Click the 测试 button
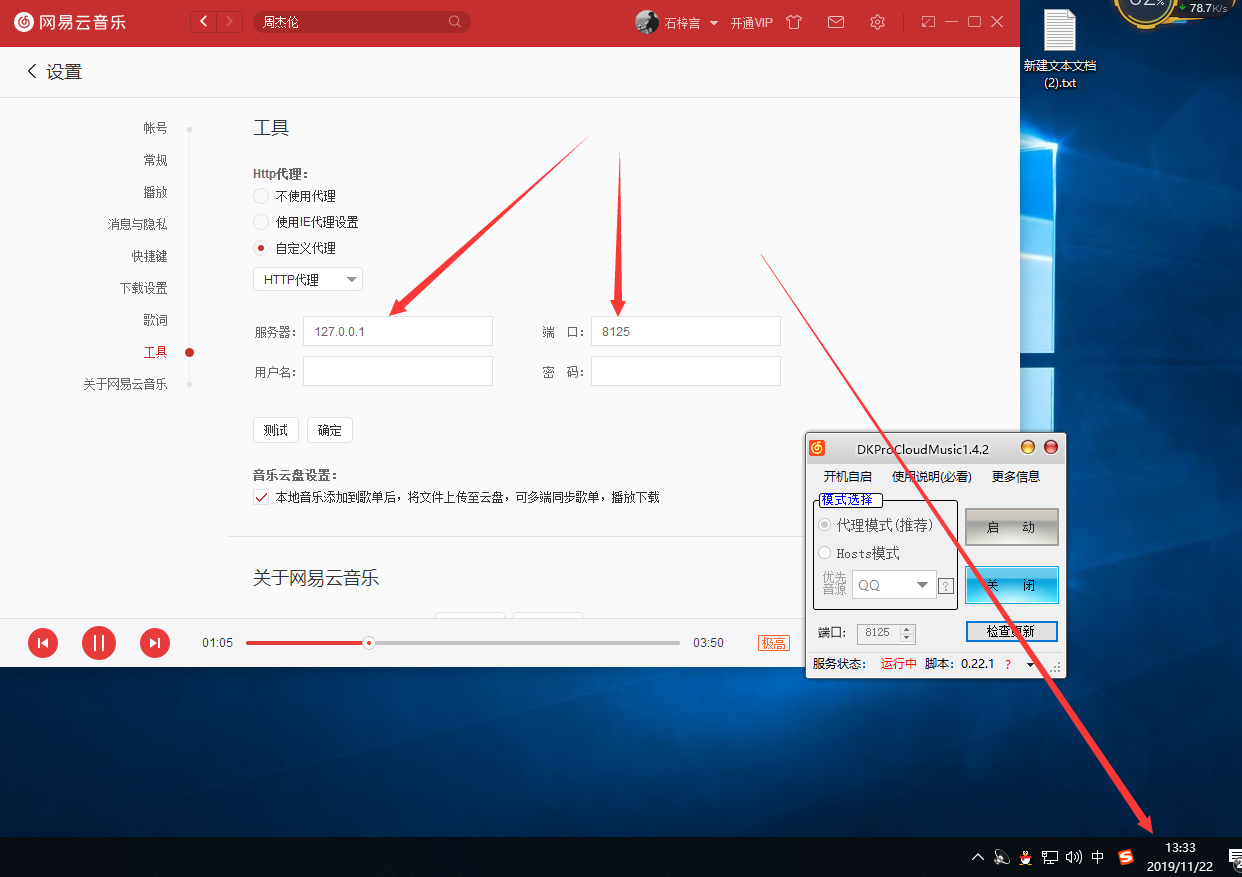Viewport: 1242px width, 877px height. (275, 430)
